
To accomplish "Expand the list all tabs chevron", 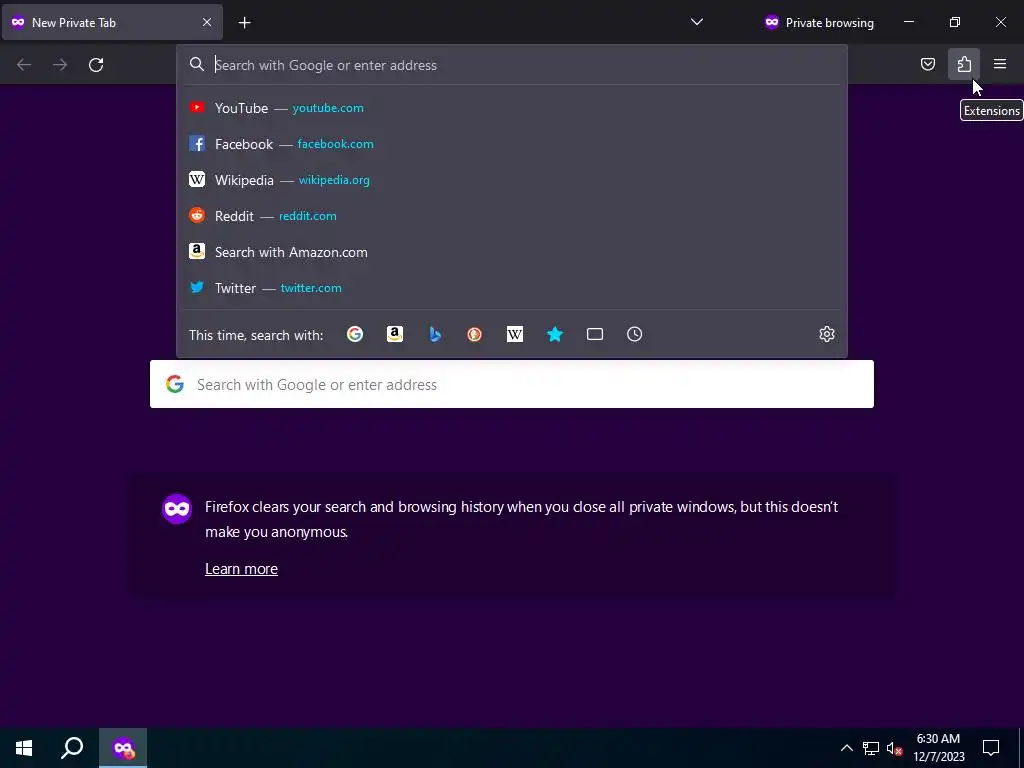I will 697,22.
